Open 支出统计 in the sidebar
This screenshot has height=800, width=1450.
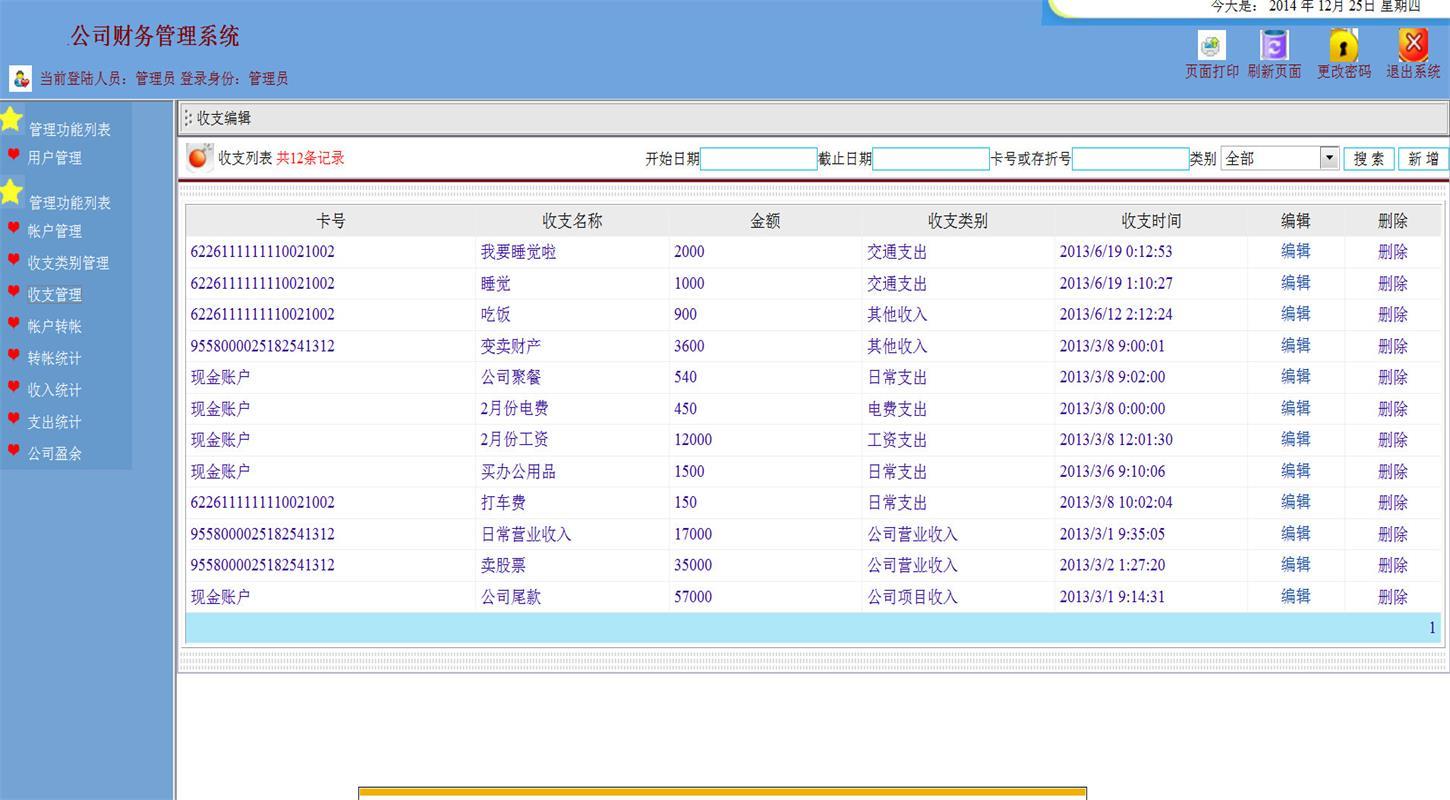(55, 422)
